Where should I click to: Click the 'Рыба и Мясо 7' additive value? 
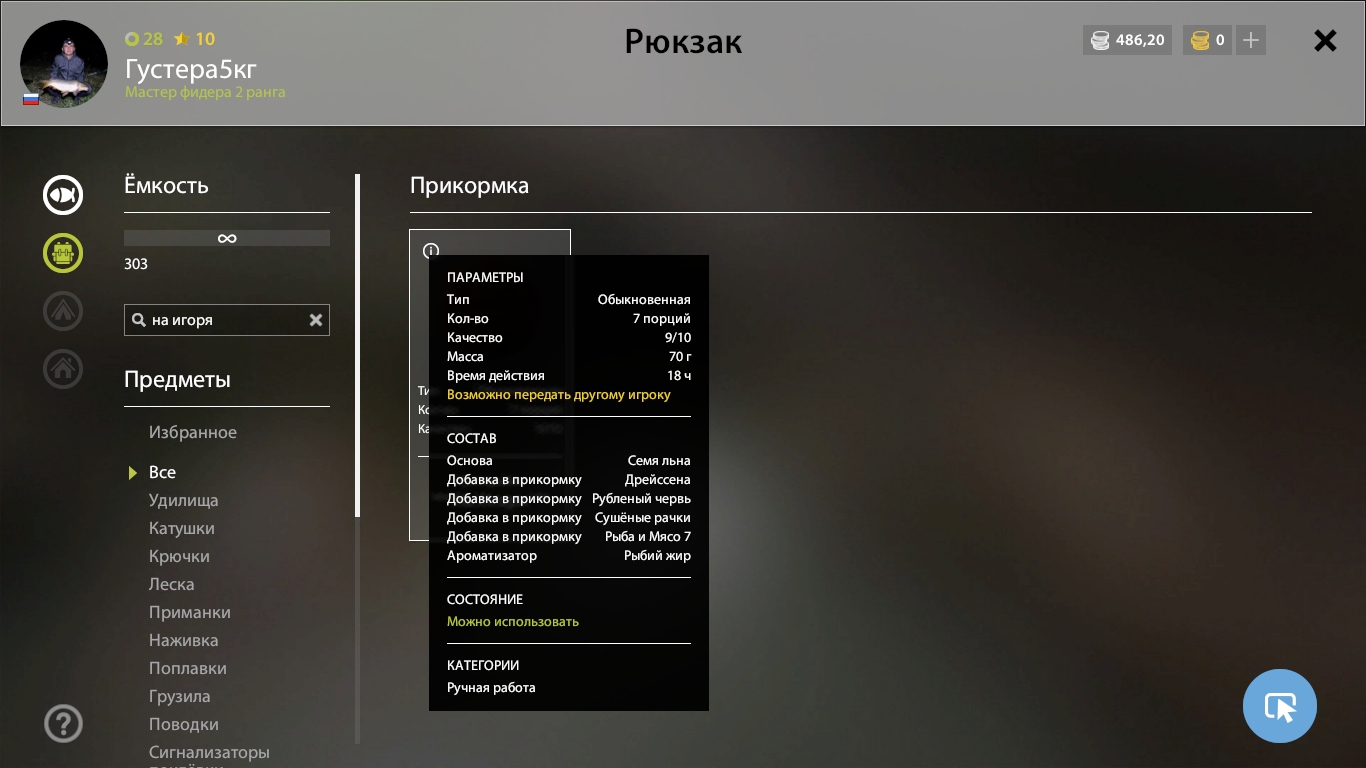coord(648,537)
